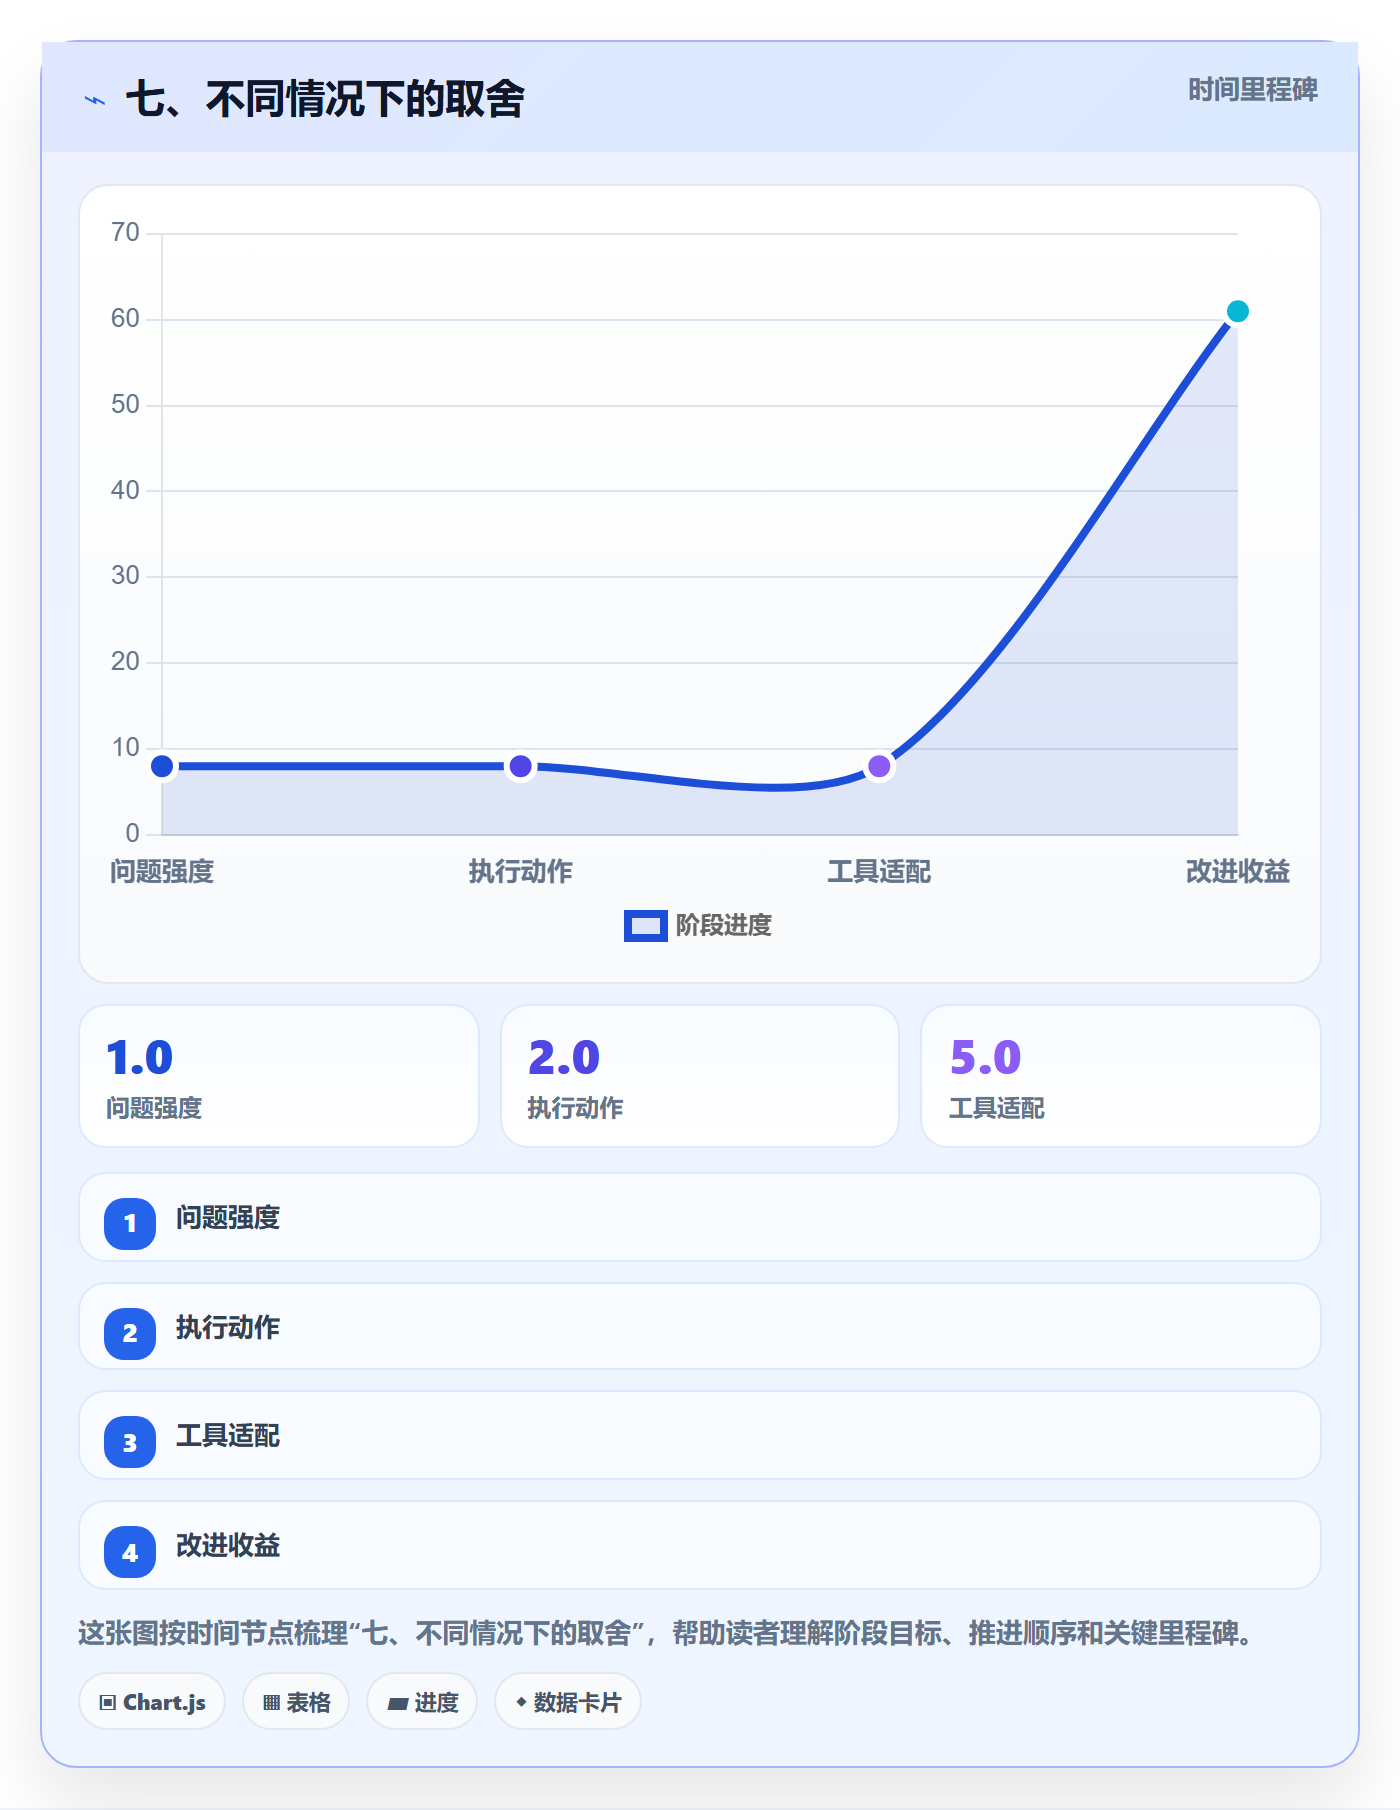Click the 1.0 value in the stat card

click(x=140, y=1058)
